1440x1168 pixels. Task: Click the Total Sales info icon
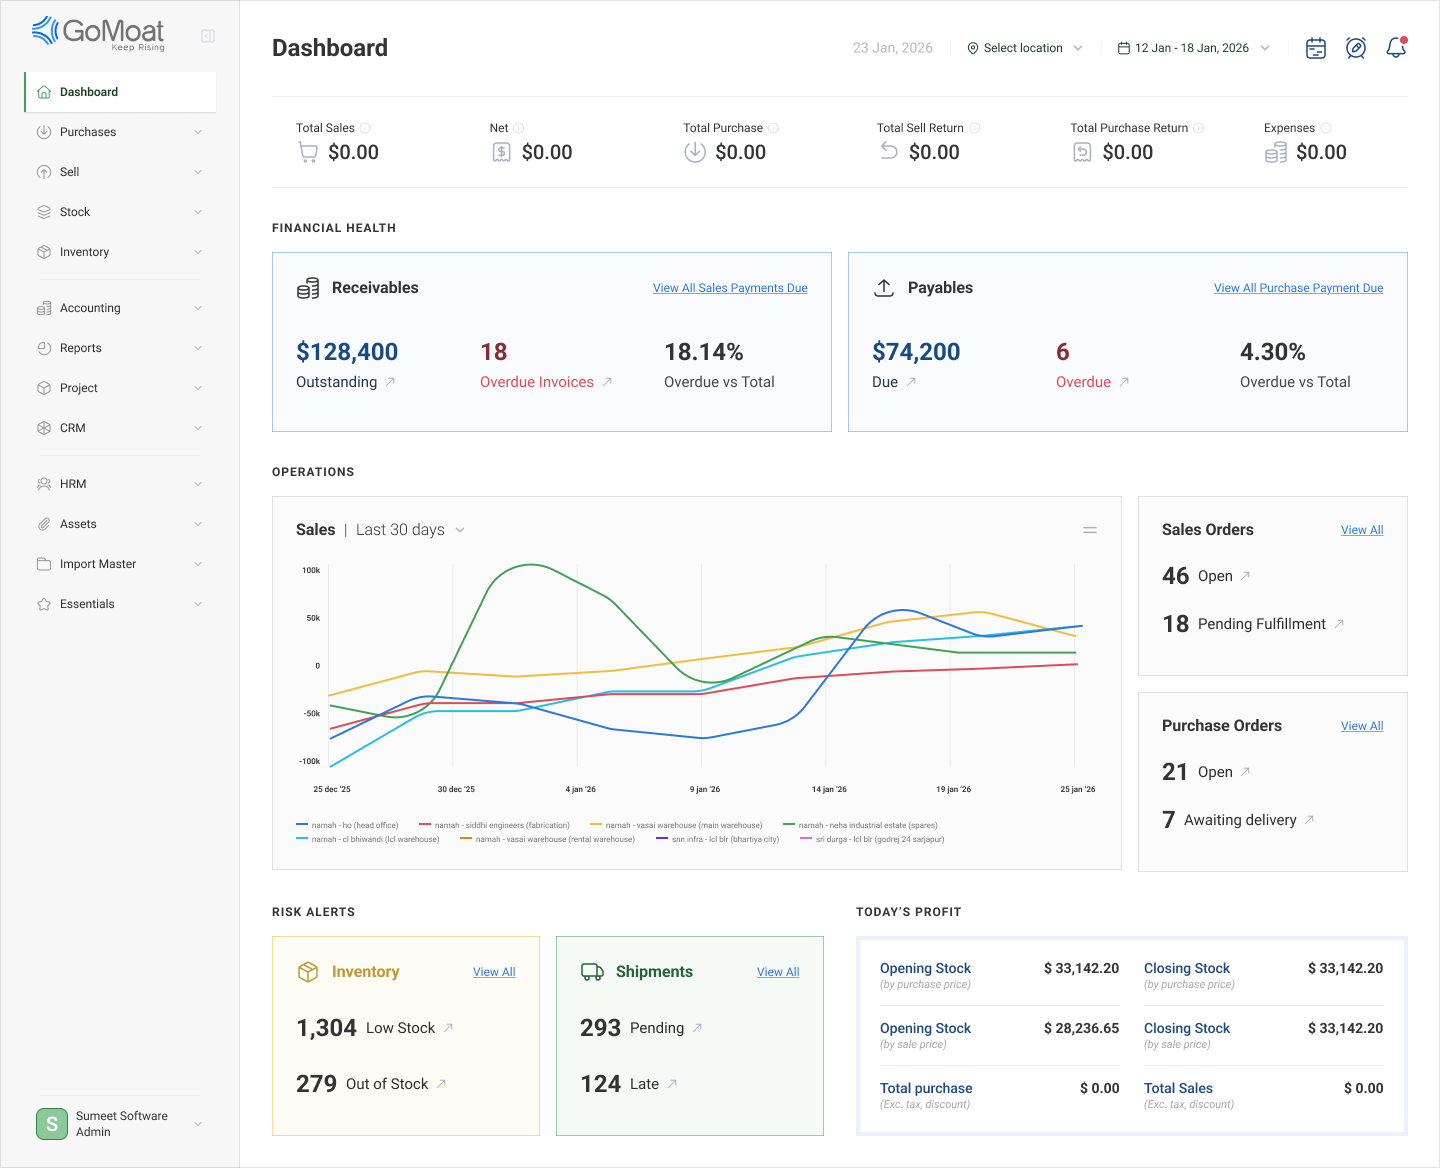point(365,128)
